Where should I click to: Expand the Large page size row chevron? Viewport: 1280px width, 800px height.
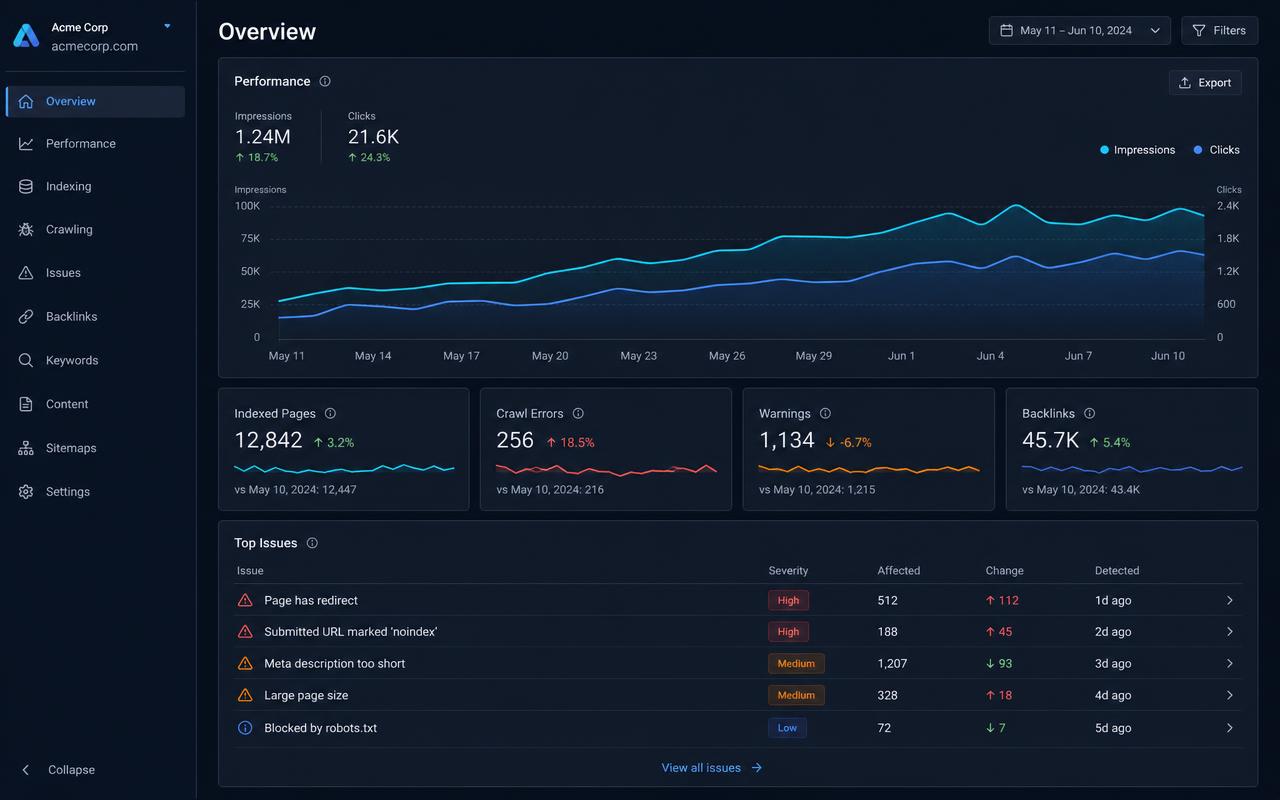click(x=1230, y=695)
